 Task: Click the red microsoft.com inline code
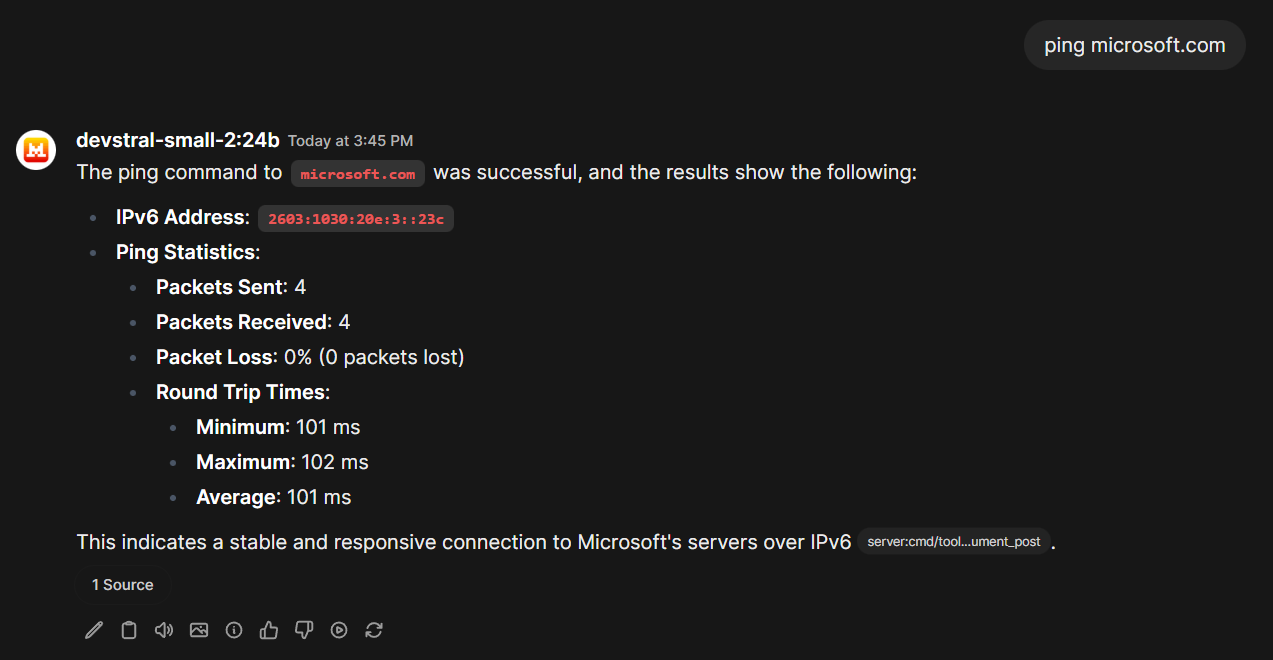(358, 174)
